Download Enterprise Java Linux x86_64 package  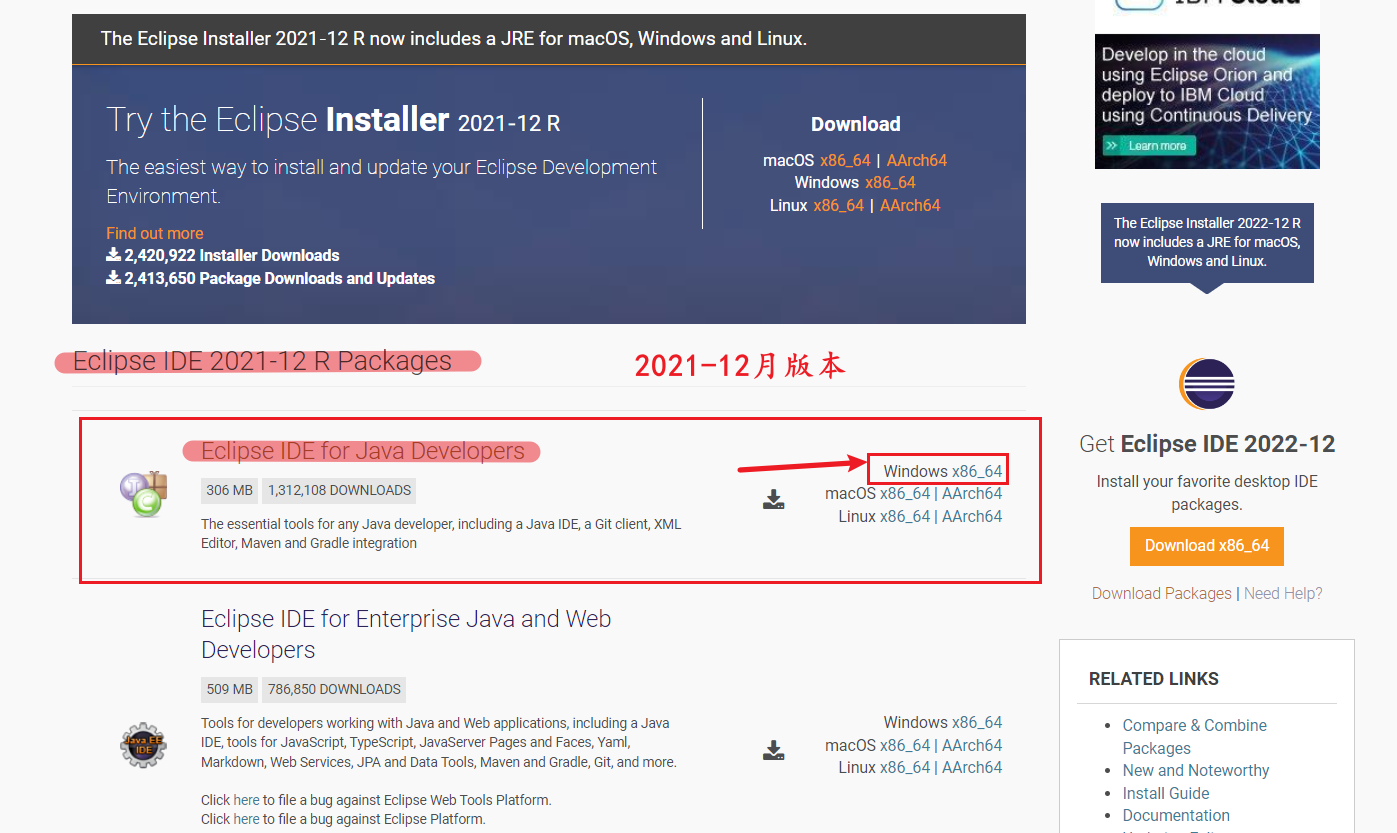pyautogui.click(x=905, y=767)
